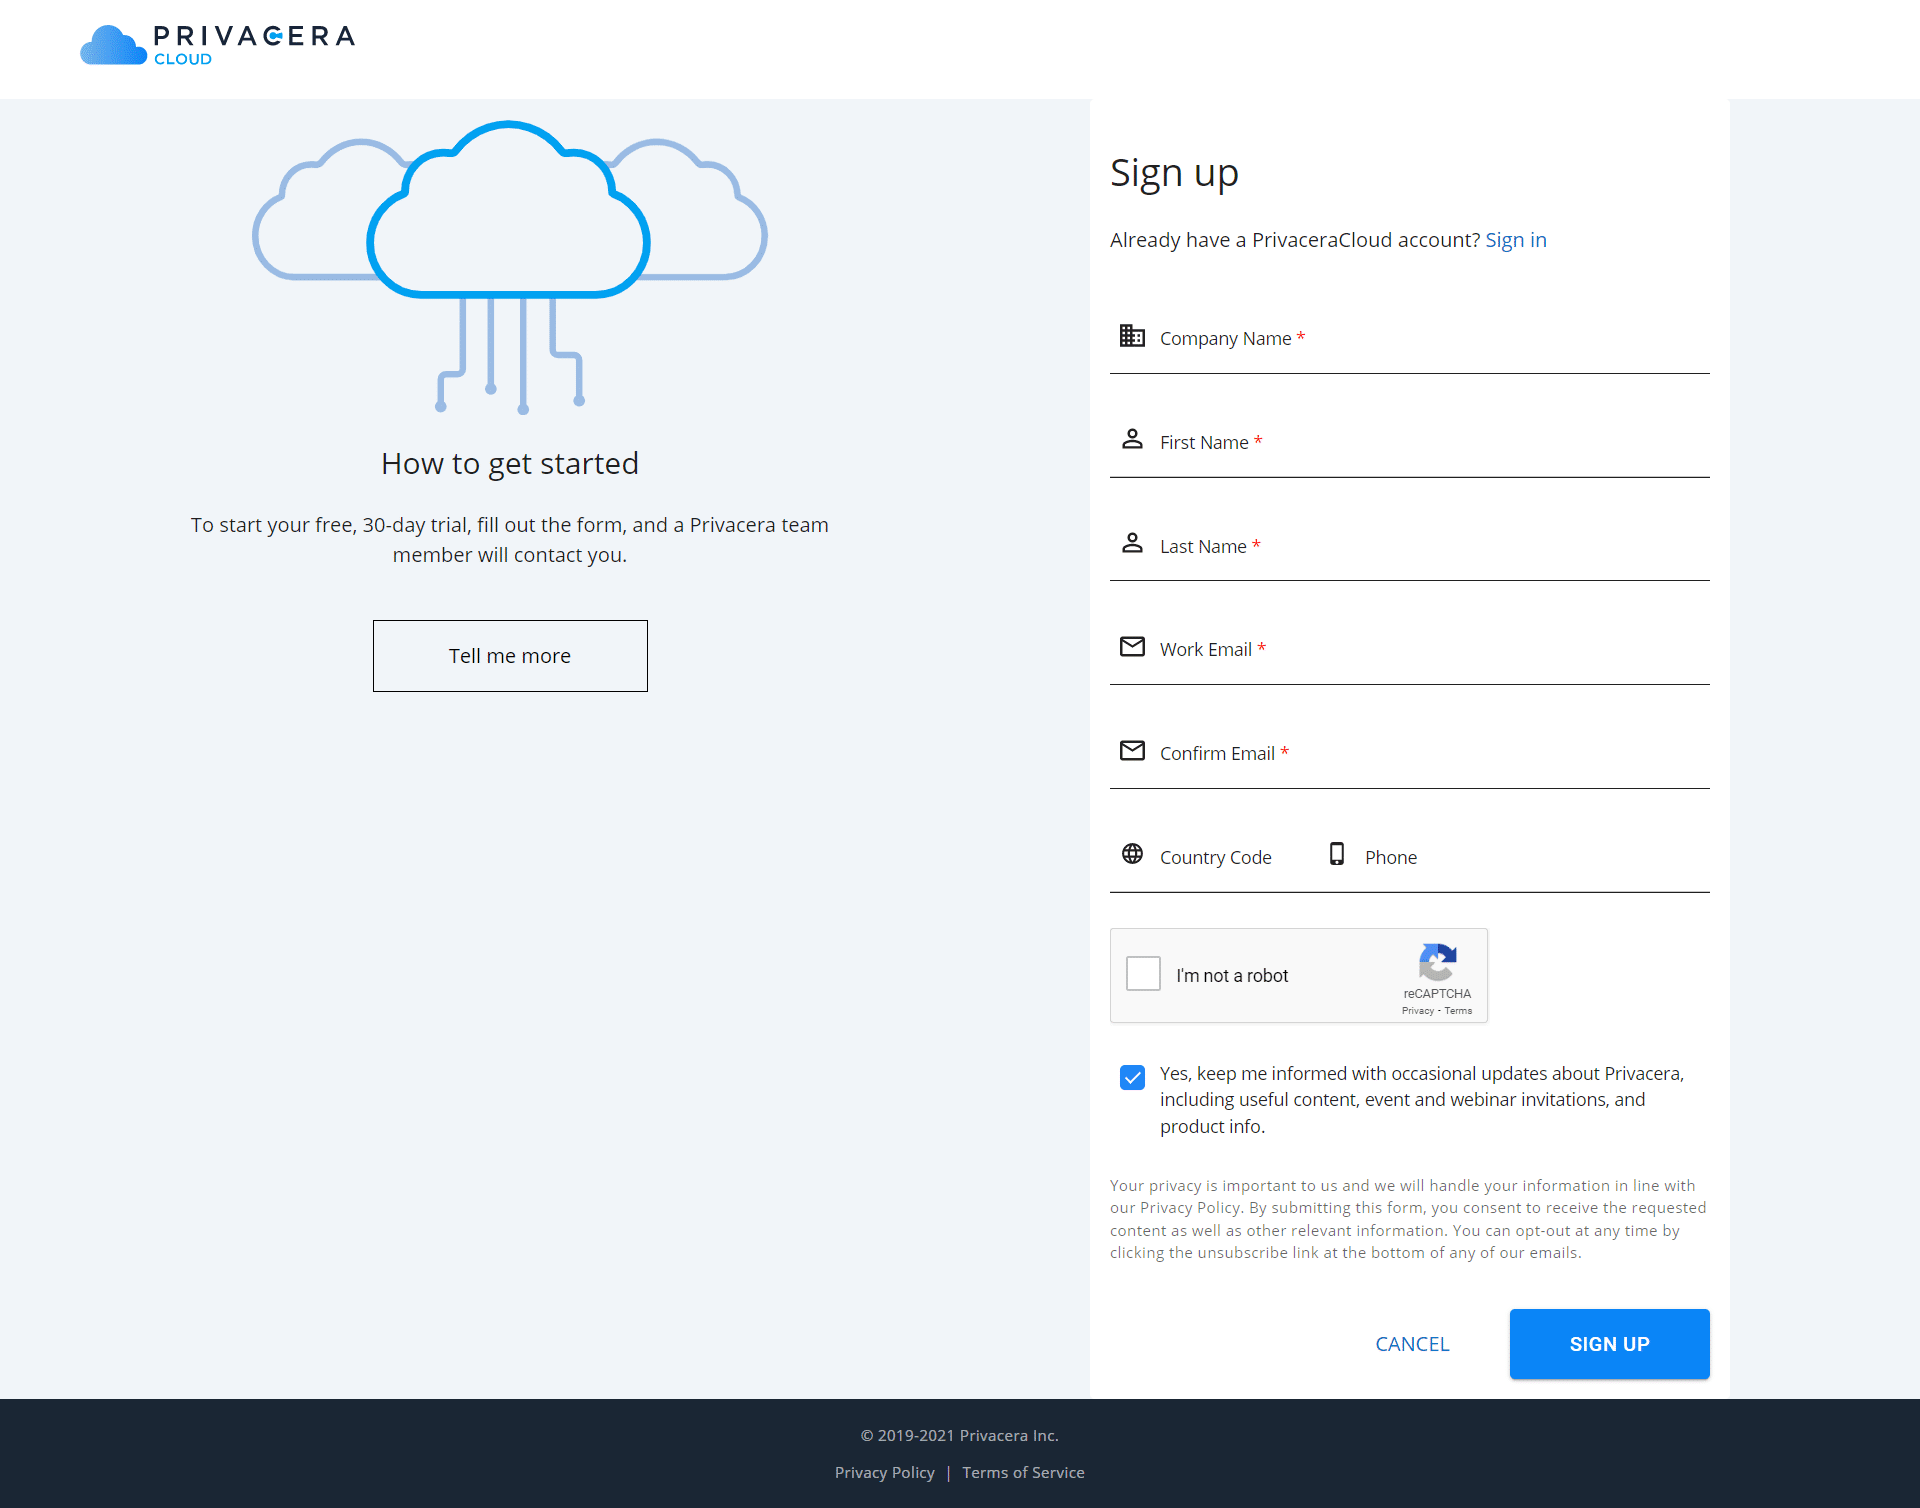The width and height of the screenshot is (1920, 1508).
Task: Focus the Phone number field
Action: coord(1512,857)
